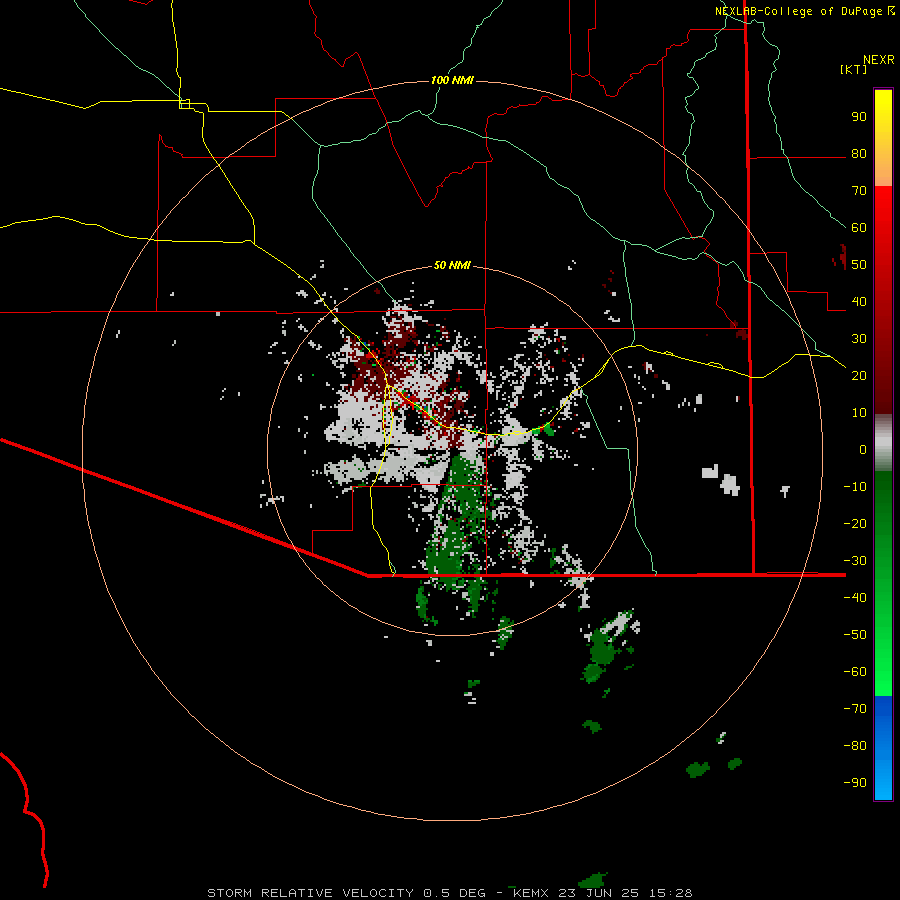The width and height of the screenshot is (900, 900).
Task: Click the -70 value on the velocity scale
Action: point(855,709)
